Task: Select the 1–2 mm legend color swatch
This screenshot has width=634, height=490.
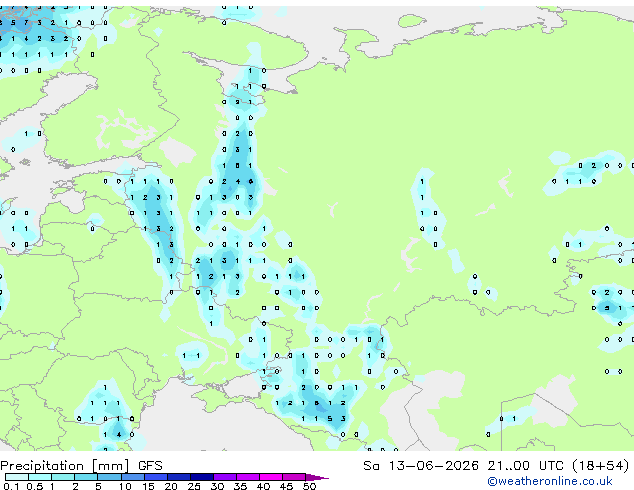Action: [x=63, y=477]
